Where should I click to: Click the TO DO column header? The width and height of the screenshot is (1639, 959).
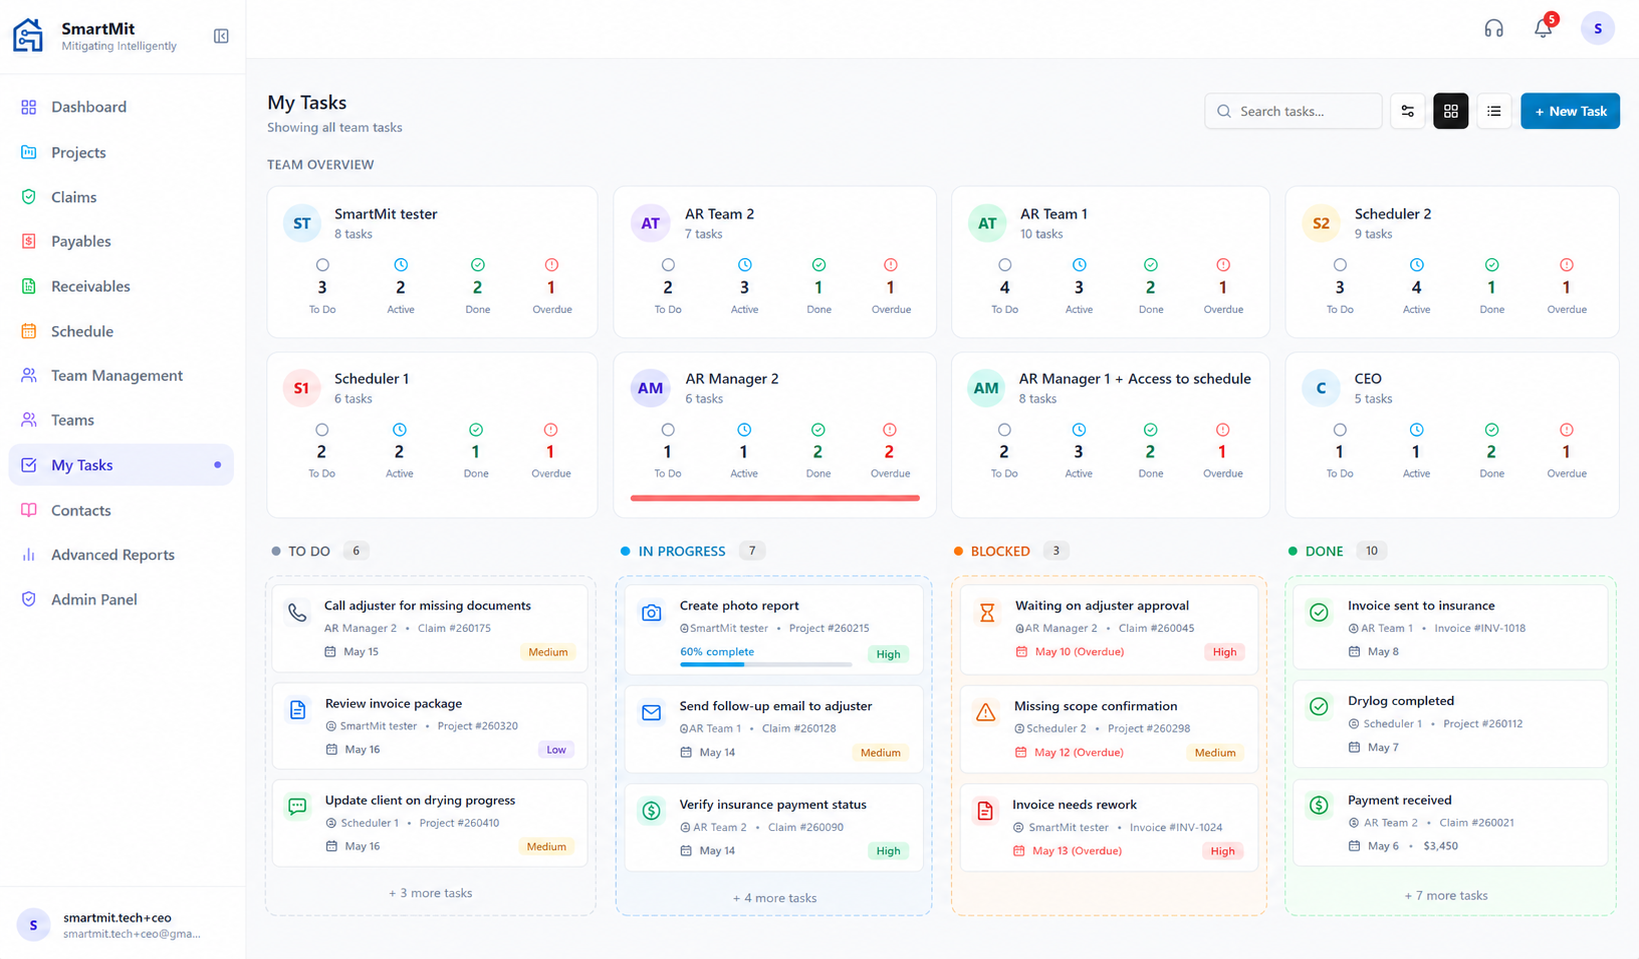[309, 551]
